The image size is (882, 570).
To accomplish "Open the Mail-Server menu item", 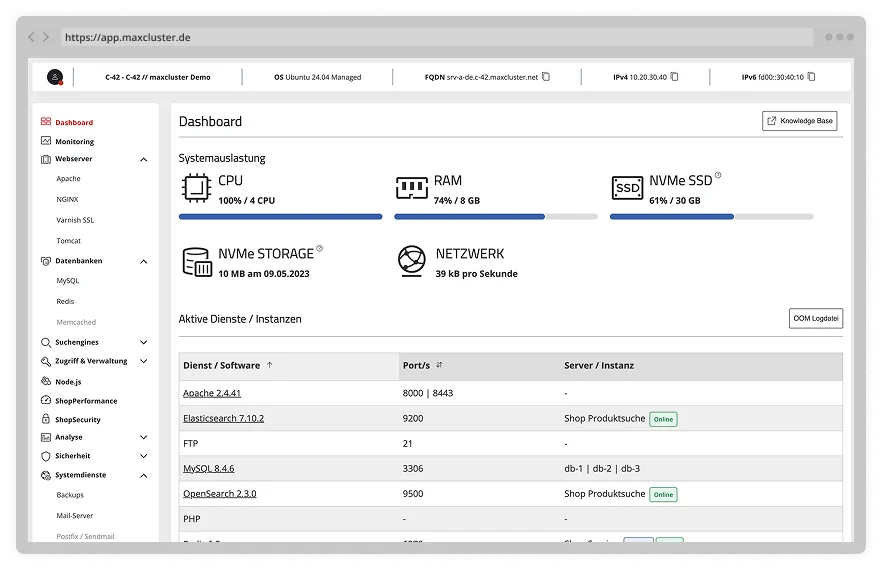I will (74, 515).
